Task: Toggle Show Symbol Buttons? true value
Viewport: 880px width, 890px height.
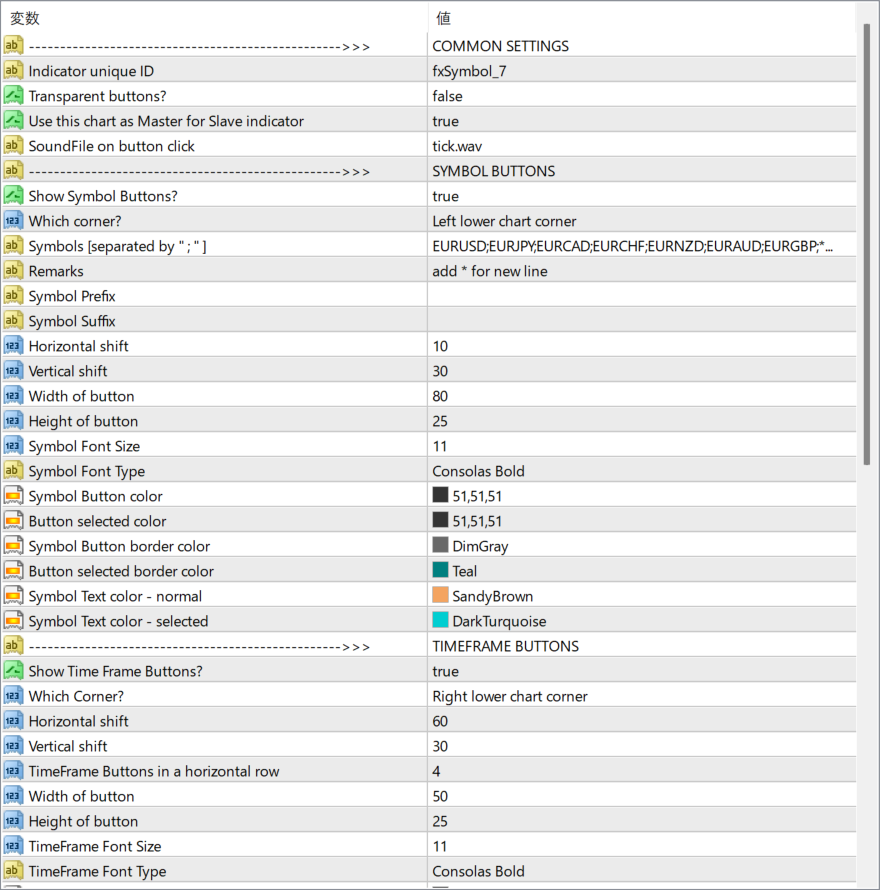Action: [640, 196]
